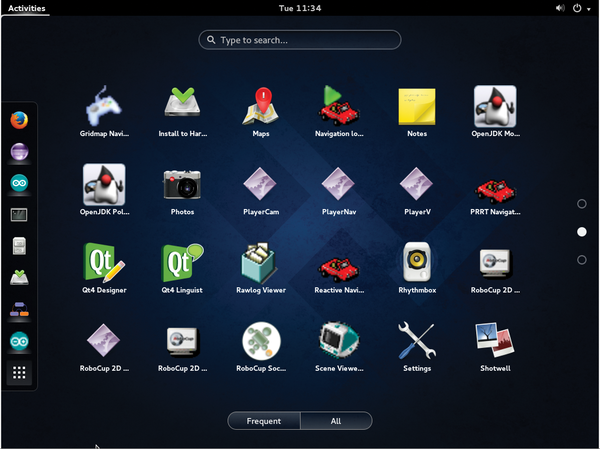600x449 pixels.
Task: Launch Qt4 Designer
Action: point(104,268)
